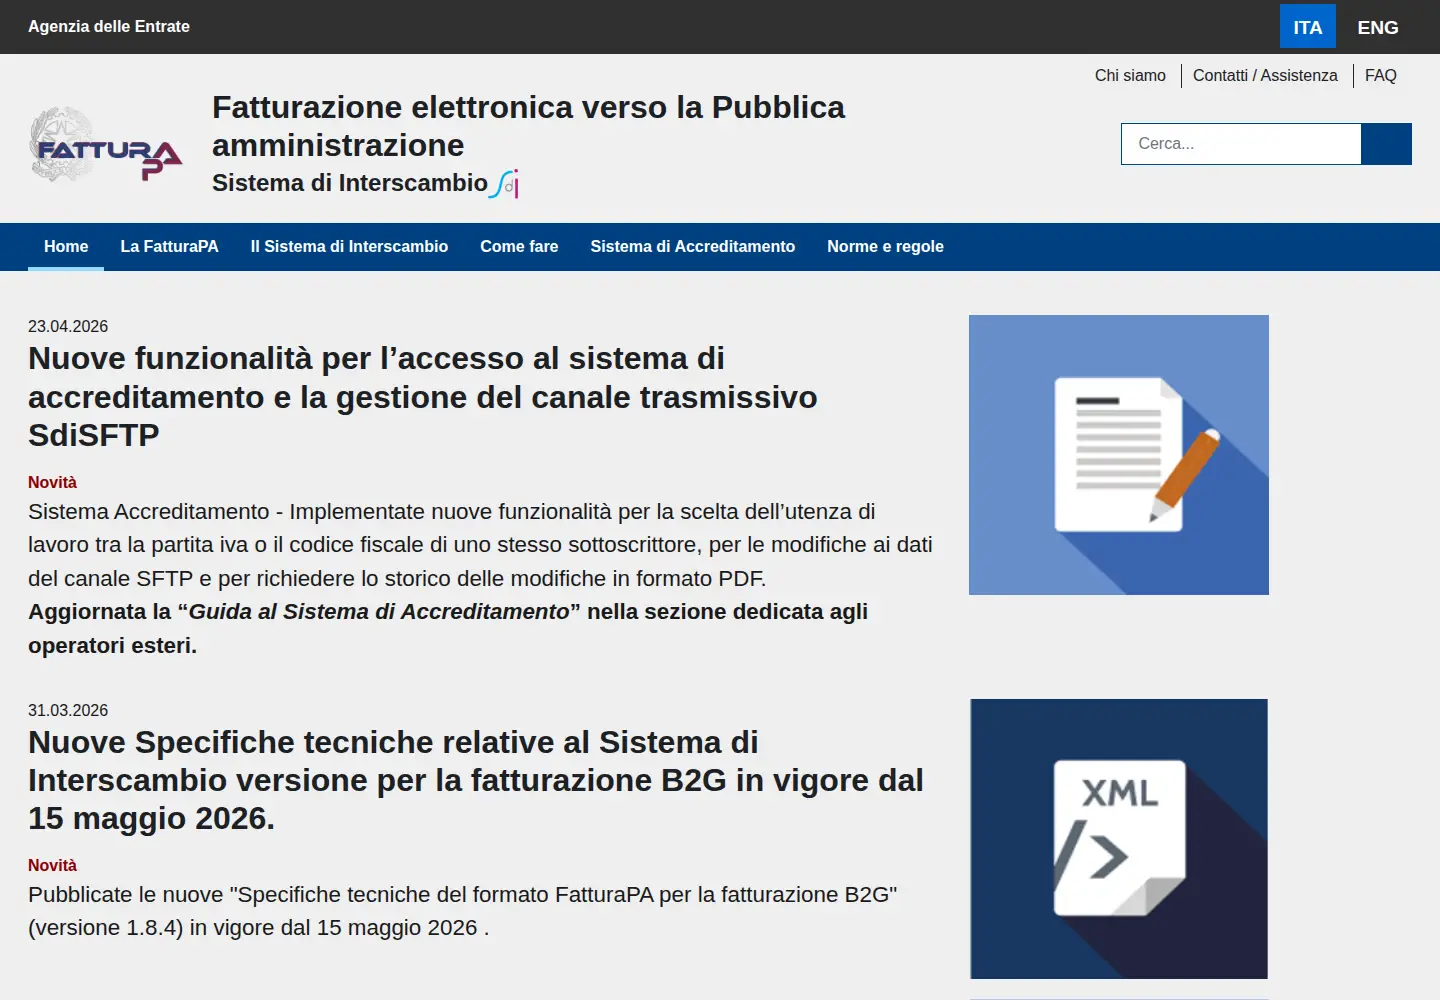Click the page title Fatturazione elettronica

tap(528, 126)
